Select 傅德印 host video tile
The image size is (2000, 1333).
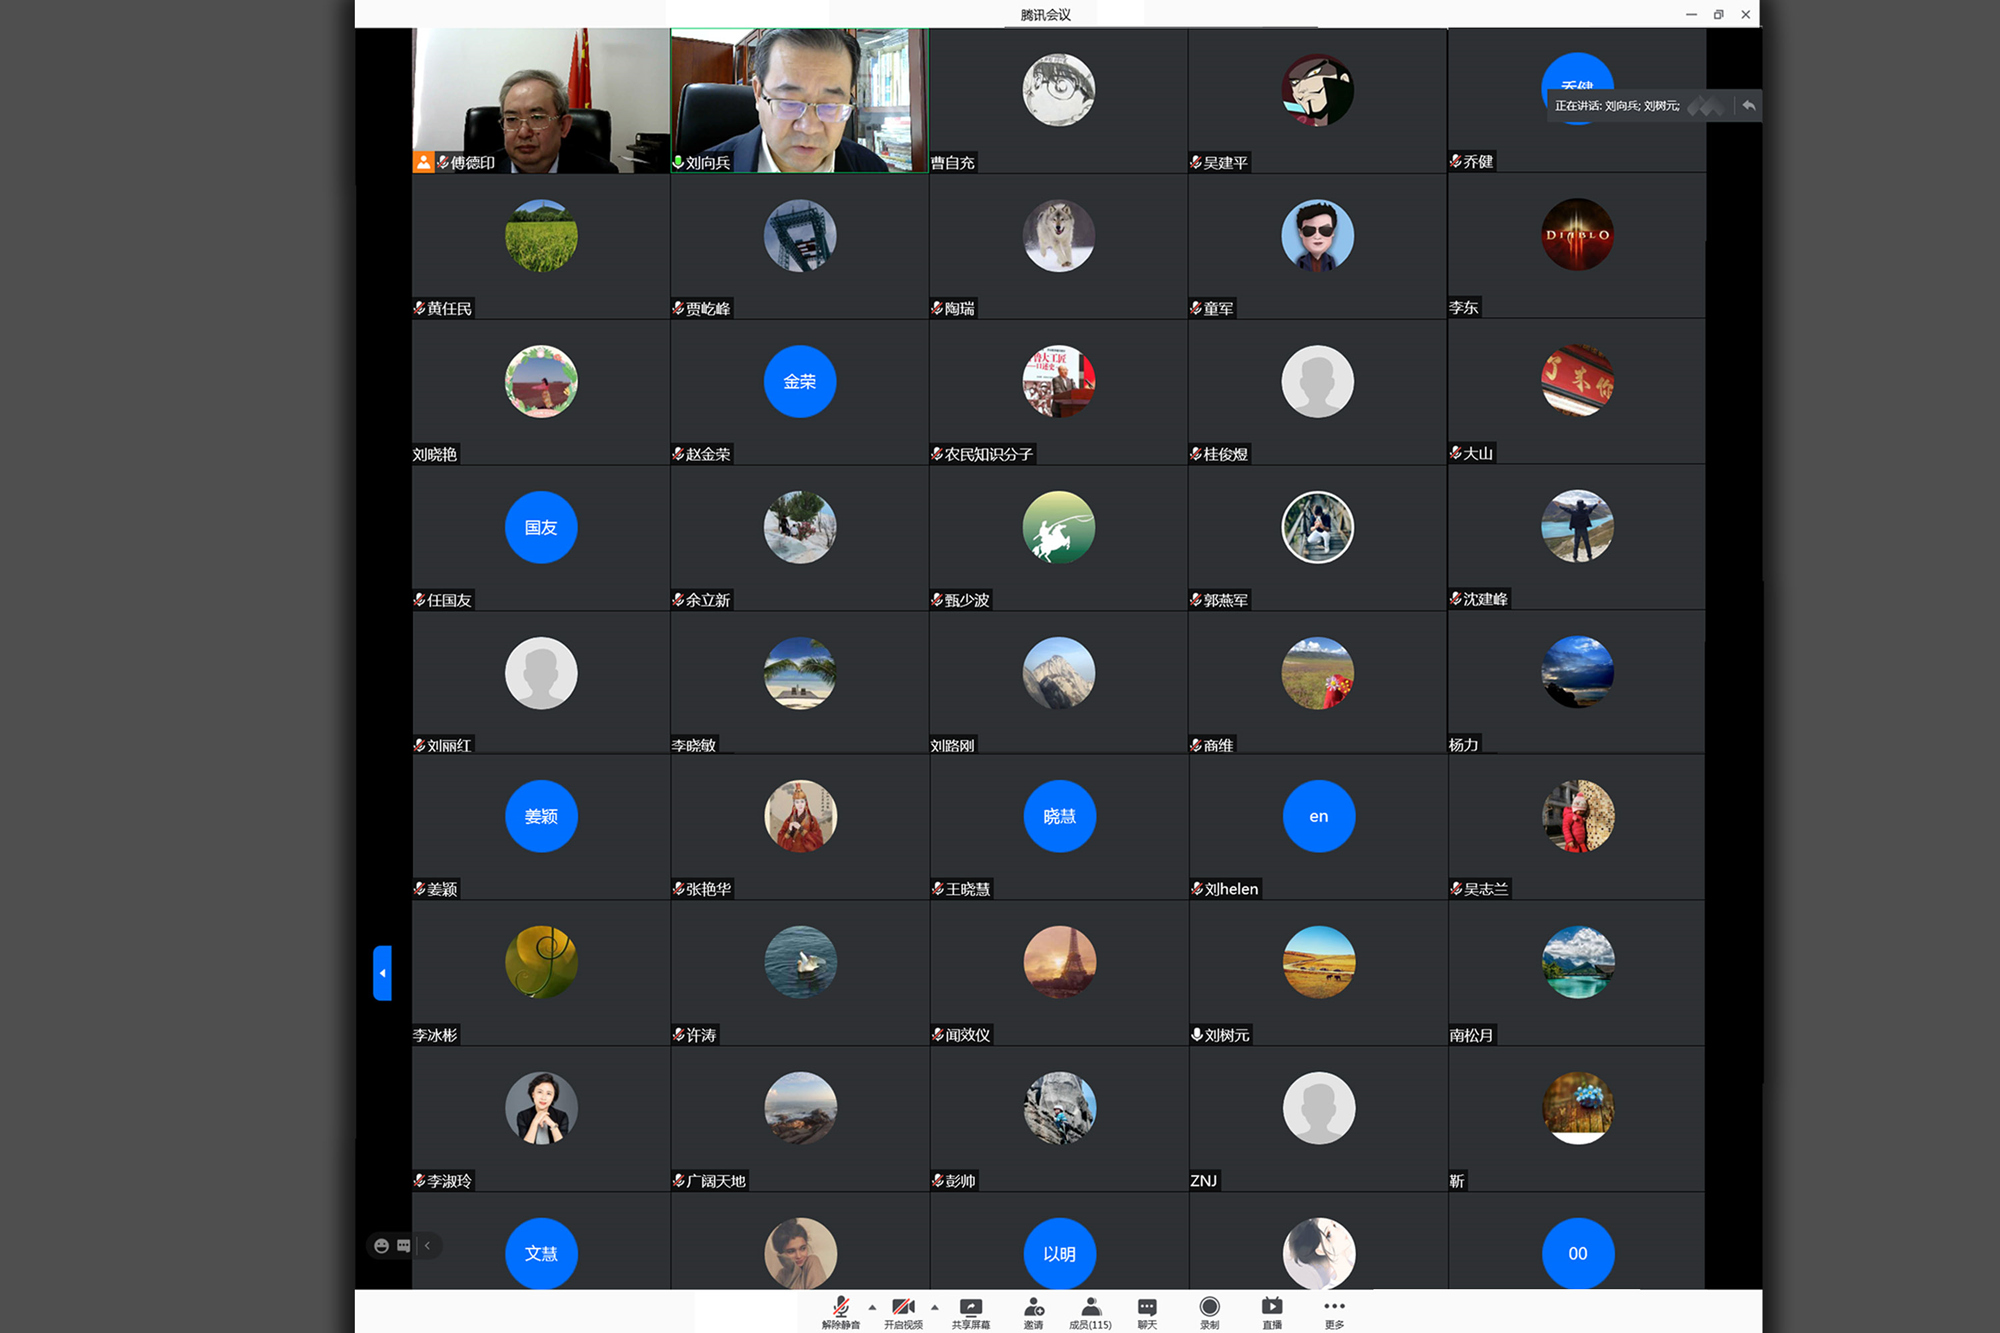[540, 100]
